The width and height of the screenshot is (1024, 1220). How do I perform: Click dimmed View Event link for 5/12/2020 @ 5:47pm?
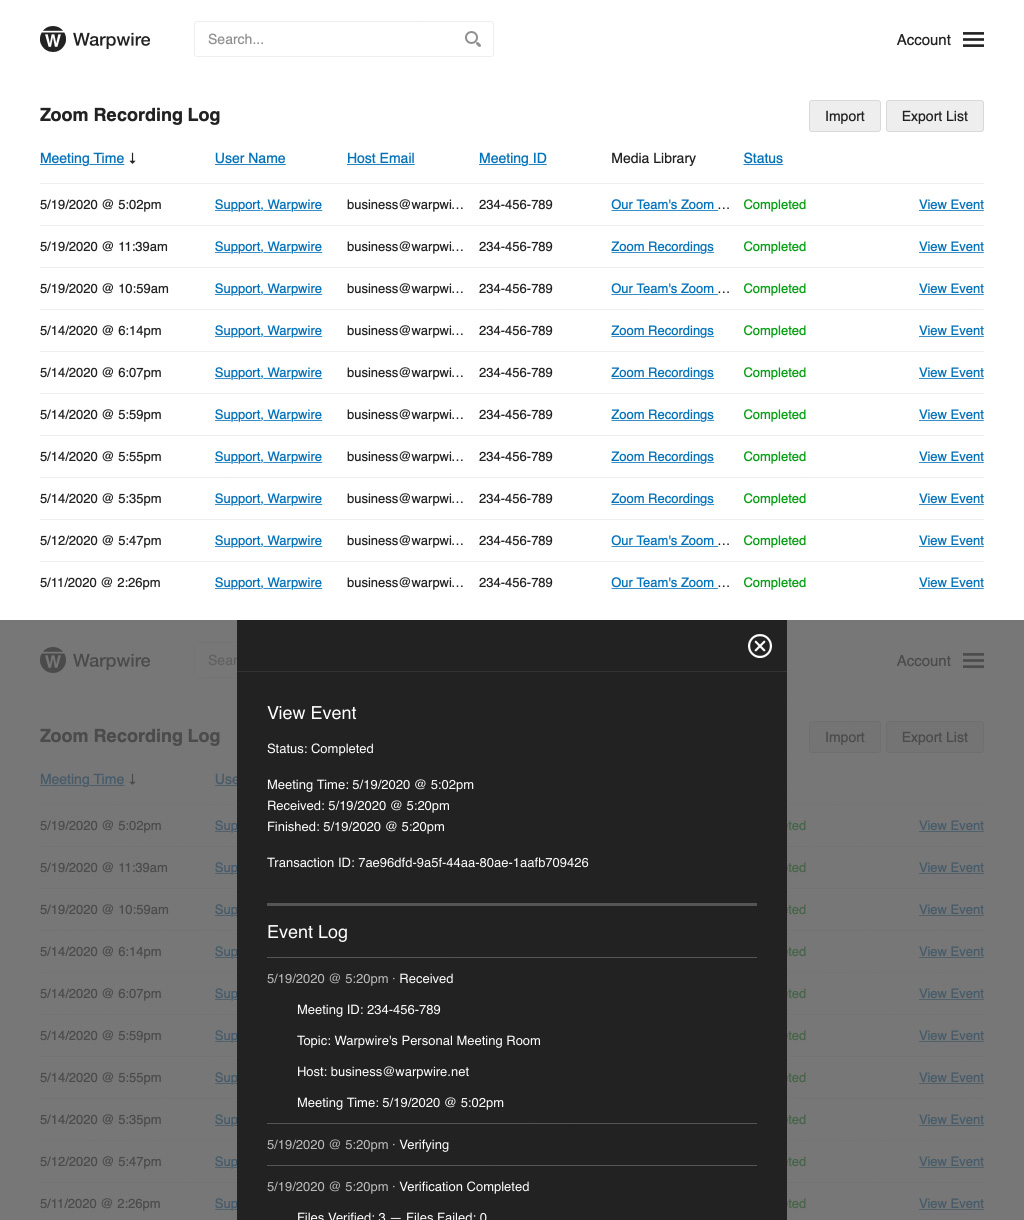(951, 1161)
